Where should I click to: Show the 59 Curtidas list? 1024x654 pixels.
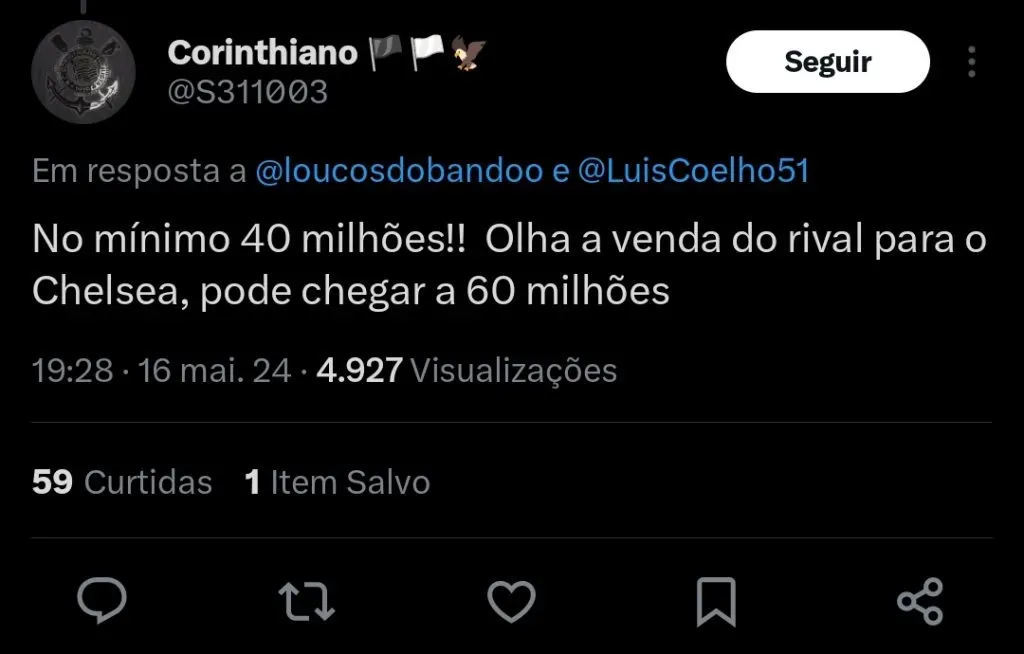122,482
